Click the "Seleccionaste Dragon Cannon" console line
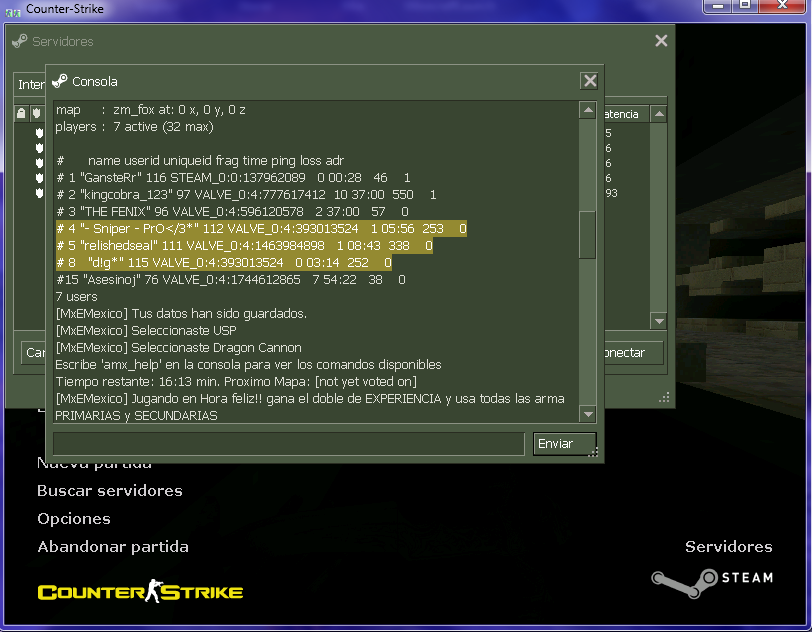The width and height of the screenshot is (812, 632). 179,348
